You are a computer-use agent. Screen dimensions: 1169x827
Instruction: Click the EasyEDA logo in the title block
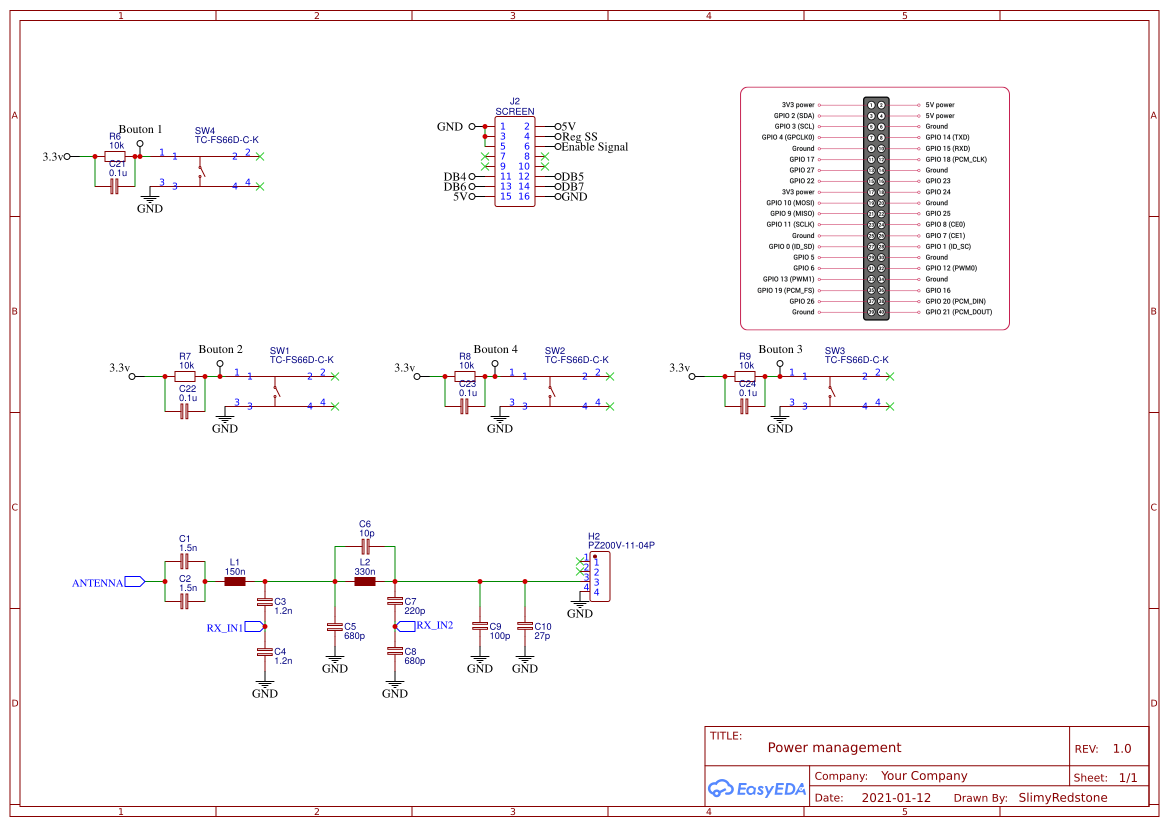click(x=757, y=789)
